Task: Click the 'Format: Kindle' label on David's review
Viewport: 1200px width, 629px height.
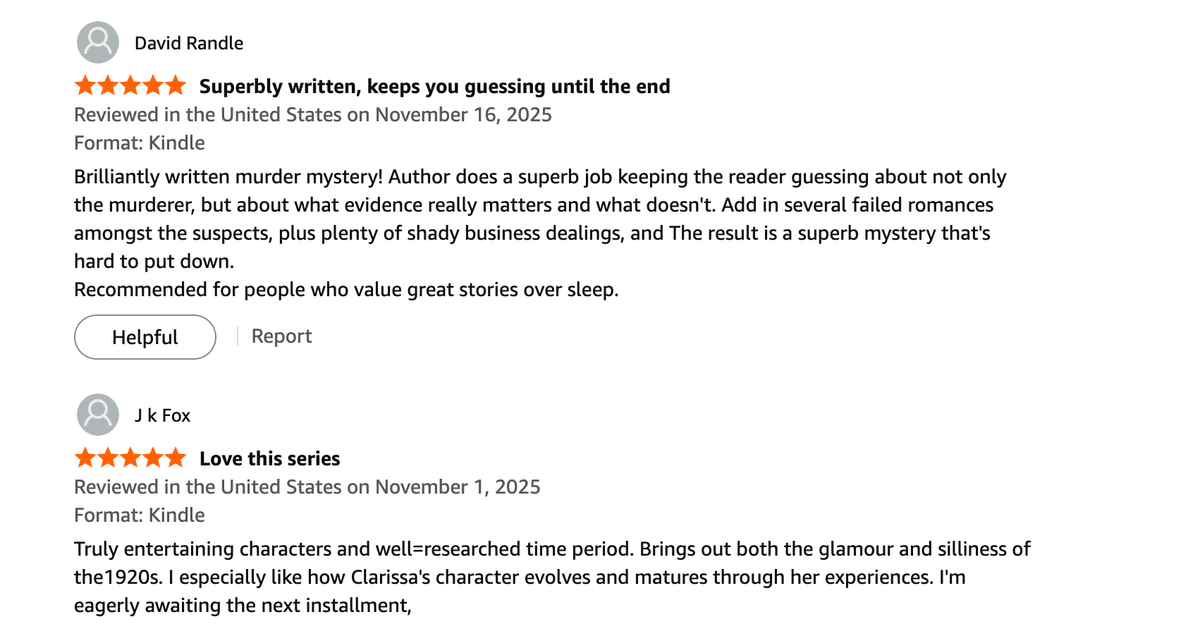Action: (138, 142)
